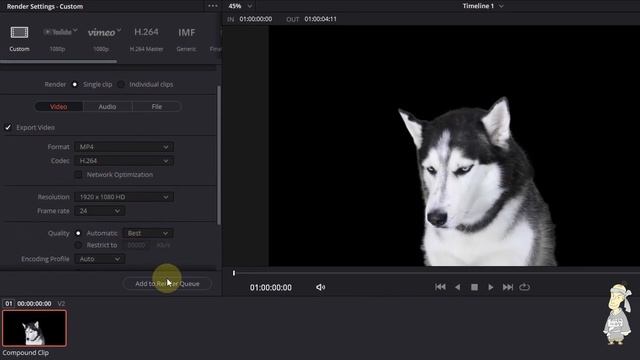Click Add to Render Queue button
This screenshot has width=640, height=360.
click(x=167, y=284)
